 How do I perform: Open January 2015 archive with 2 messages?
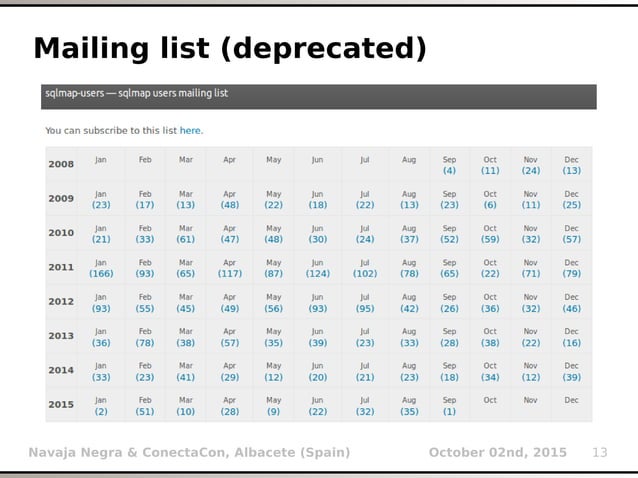[x=101, y=412]
